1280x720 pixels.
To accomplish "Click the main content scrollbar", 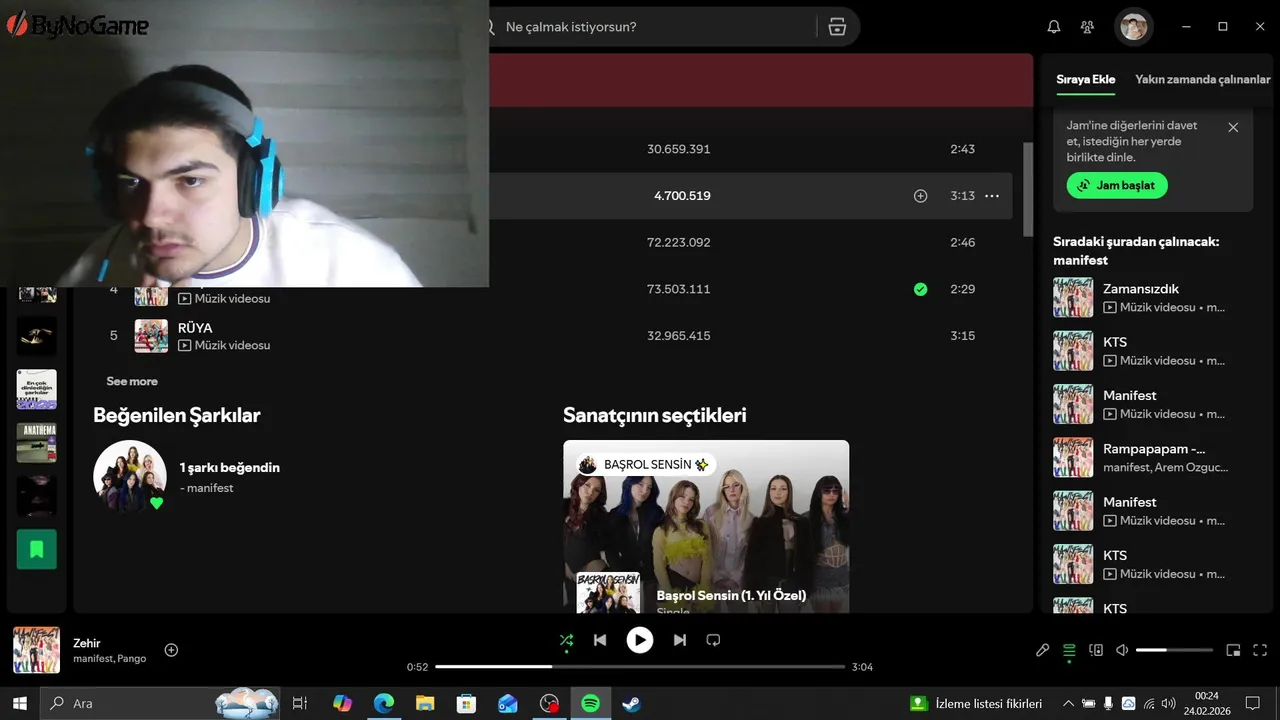I will (1028, 189).
